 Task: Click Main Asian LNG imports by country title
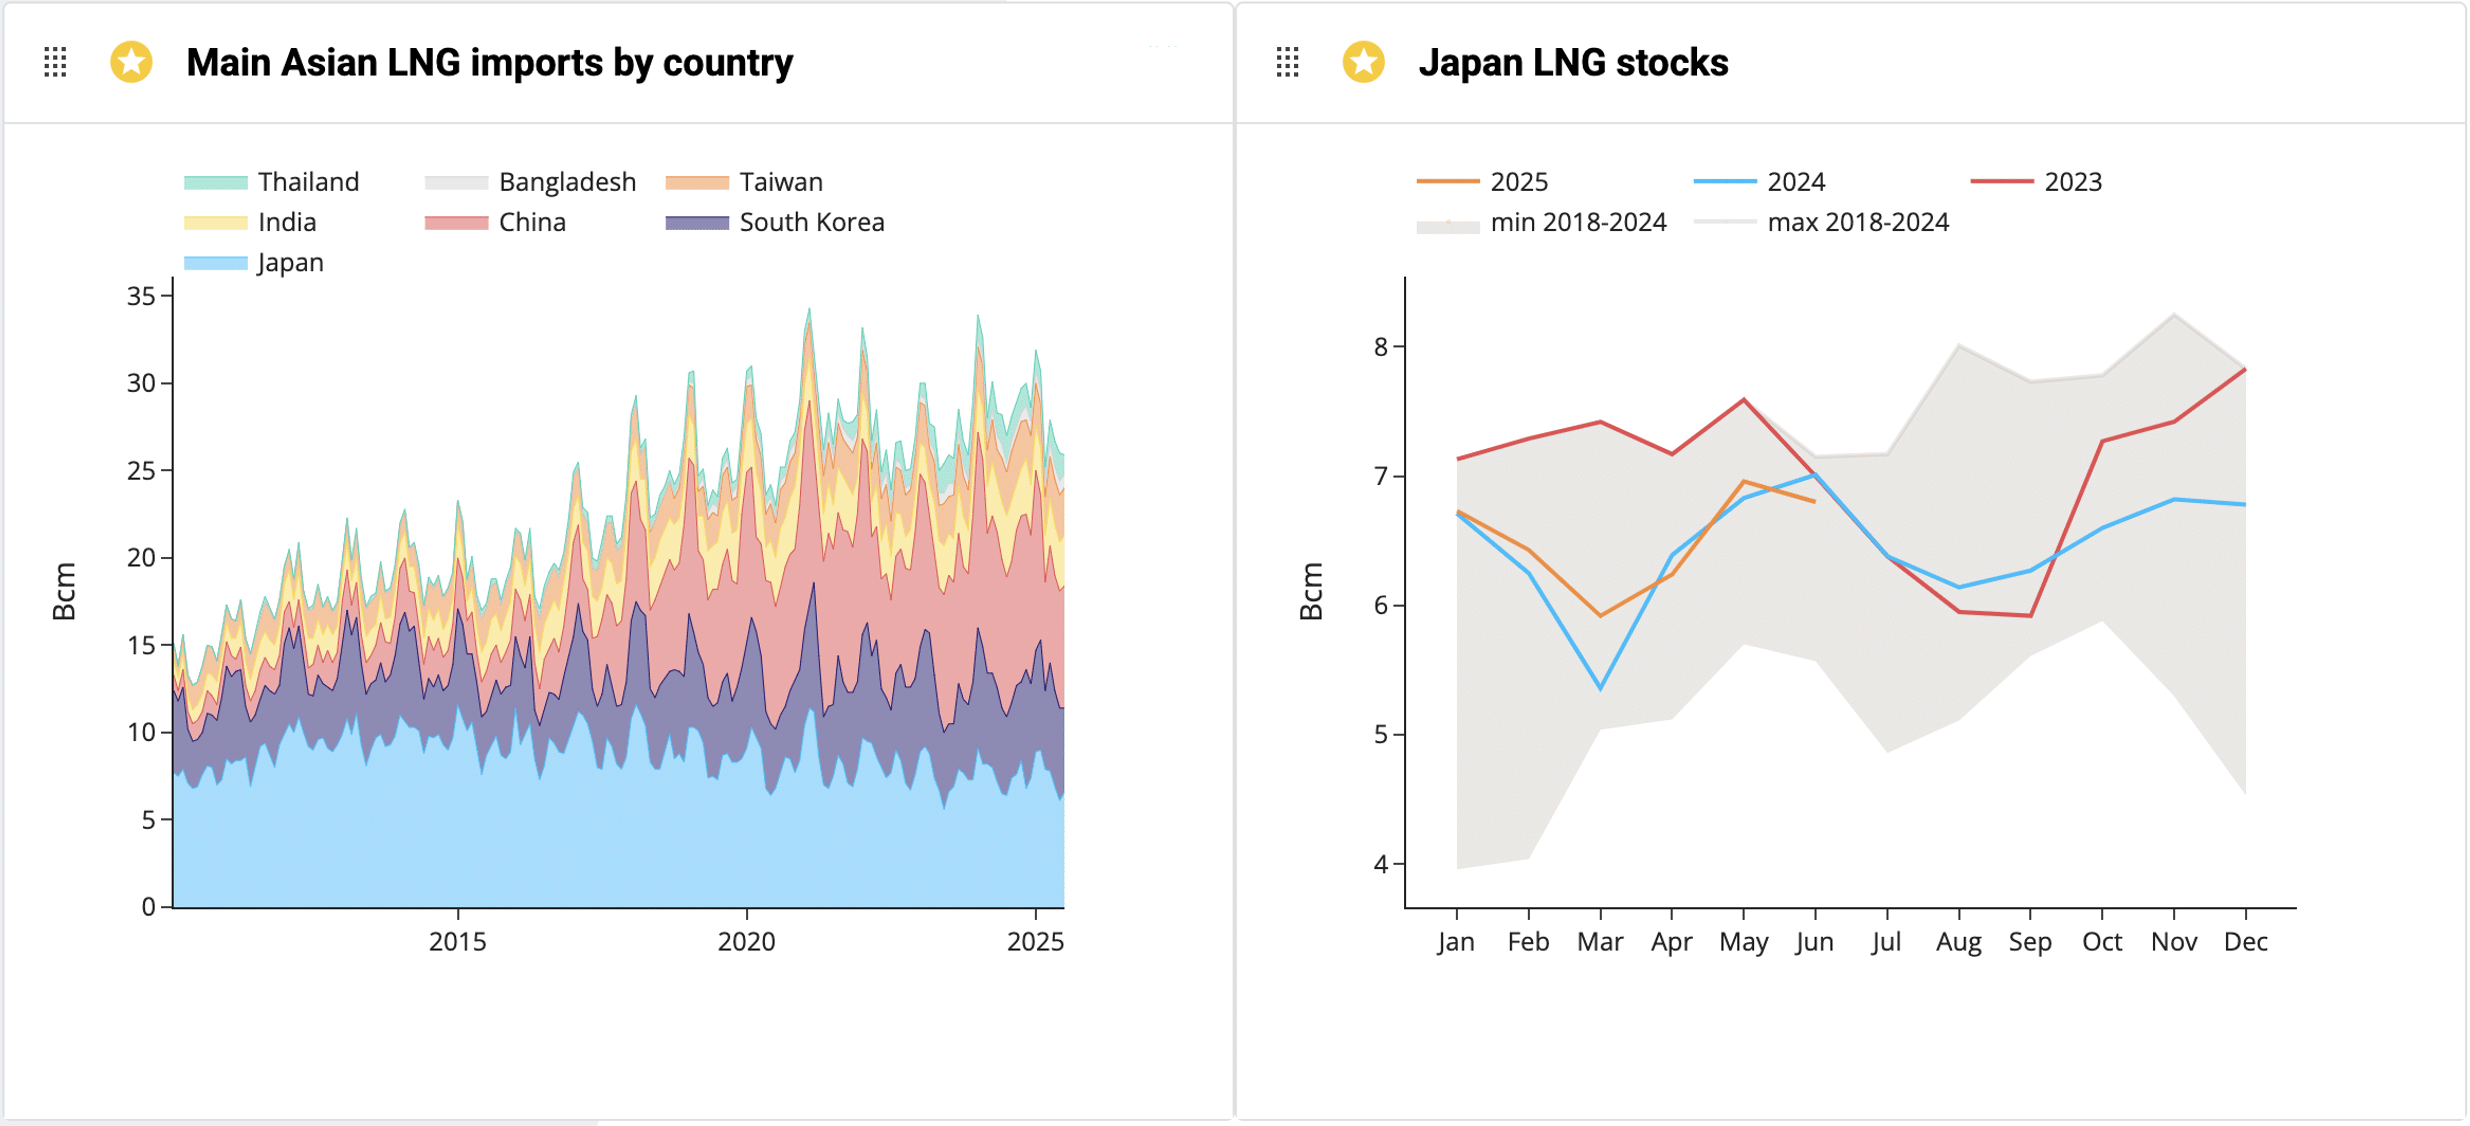[x=489, y=62]
